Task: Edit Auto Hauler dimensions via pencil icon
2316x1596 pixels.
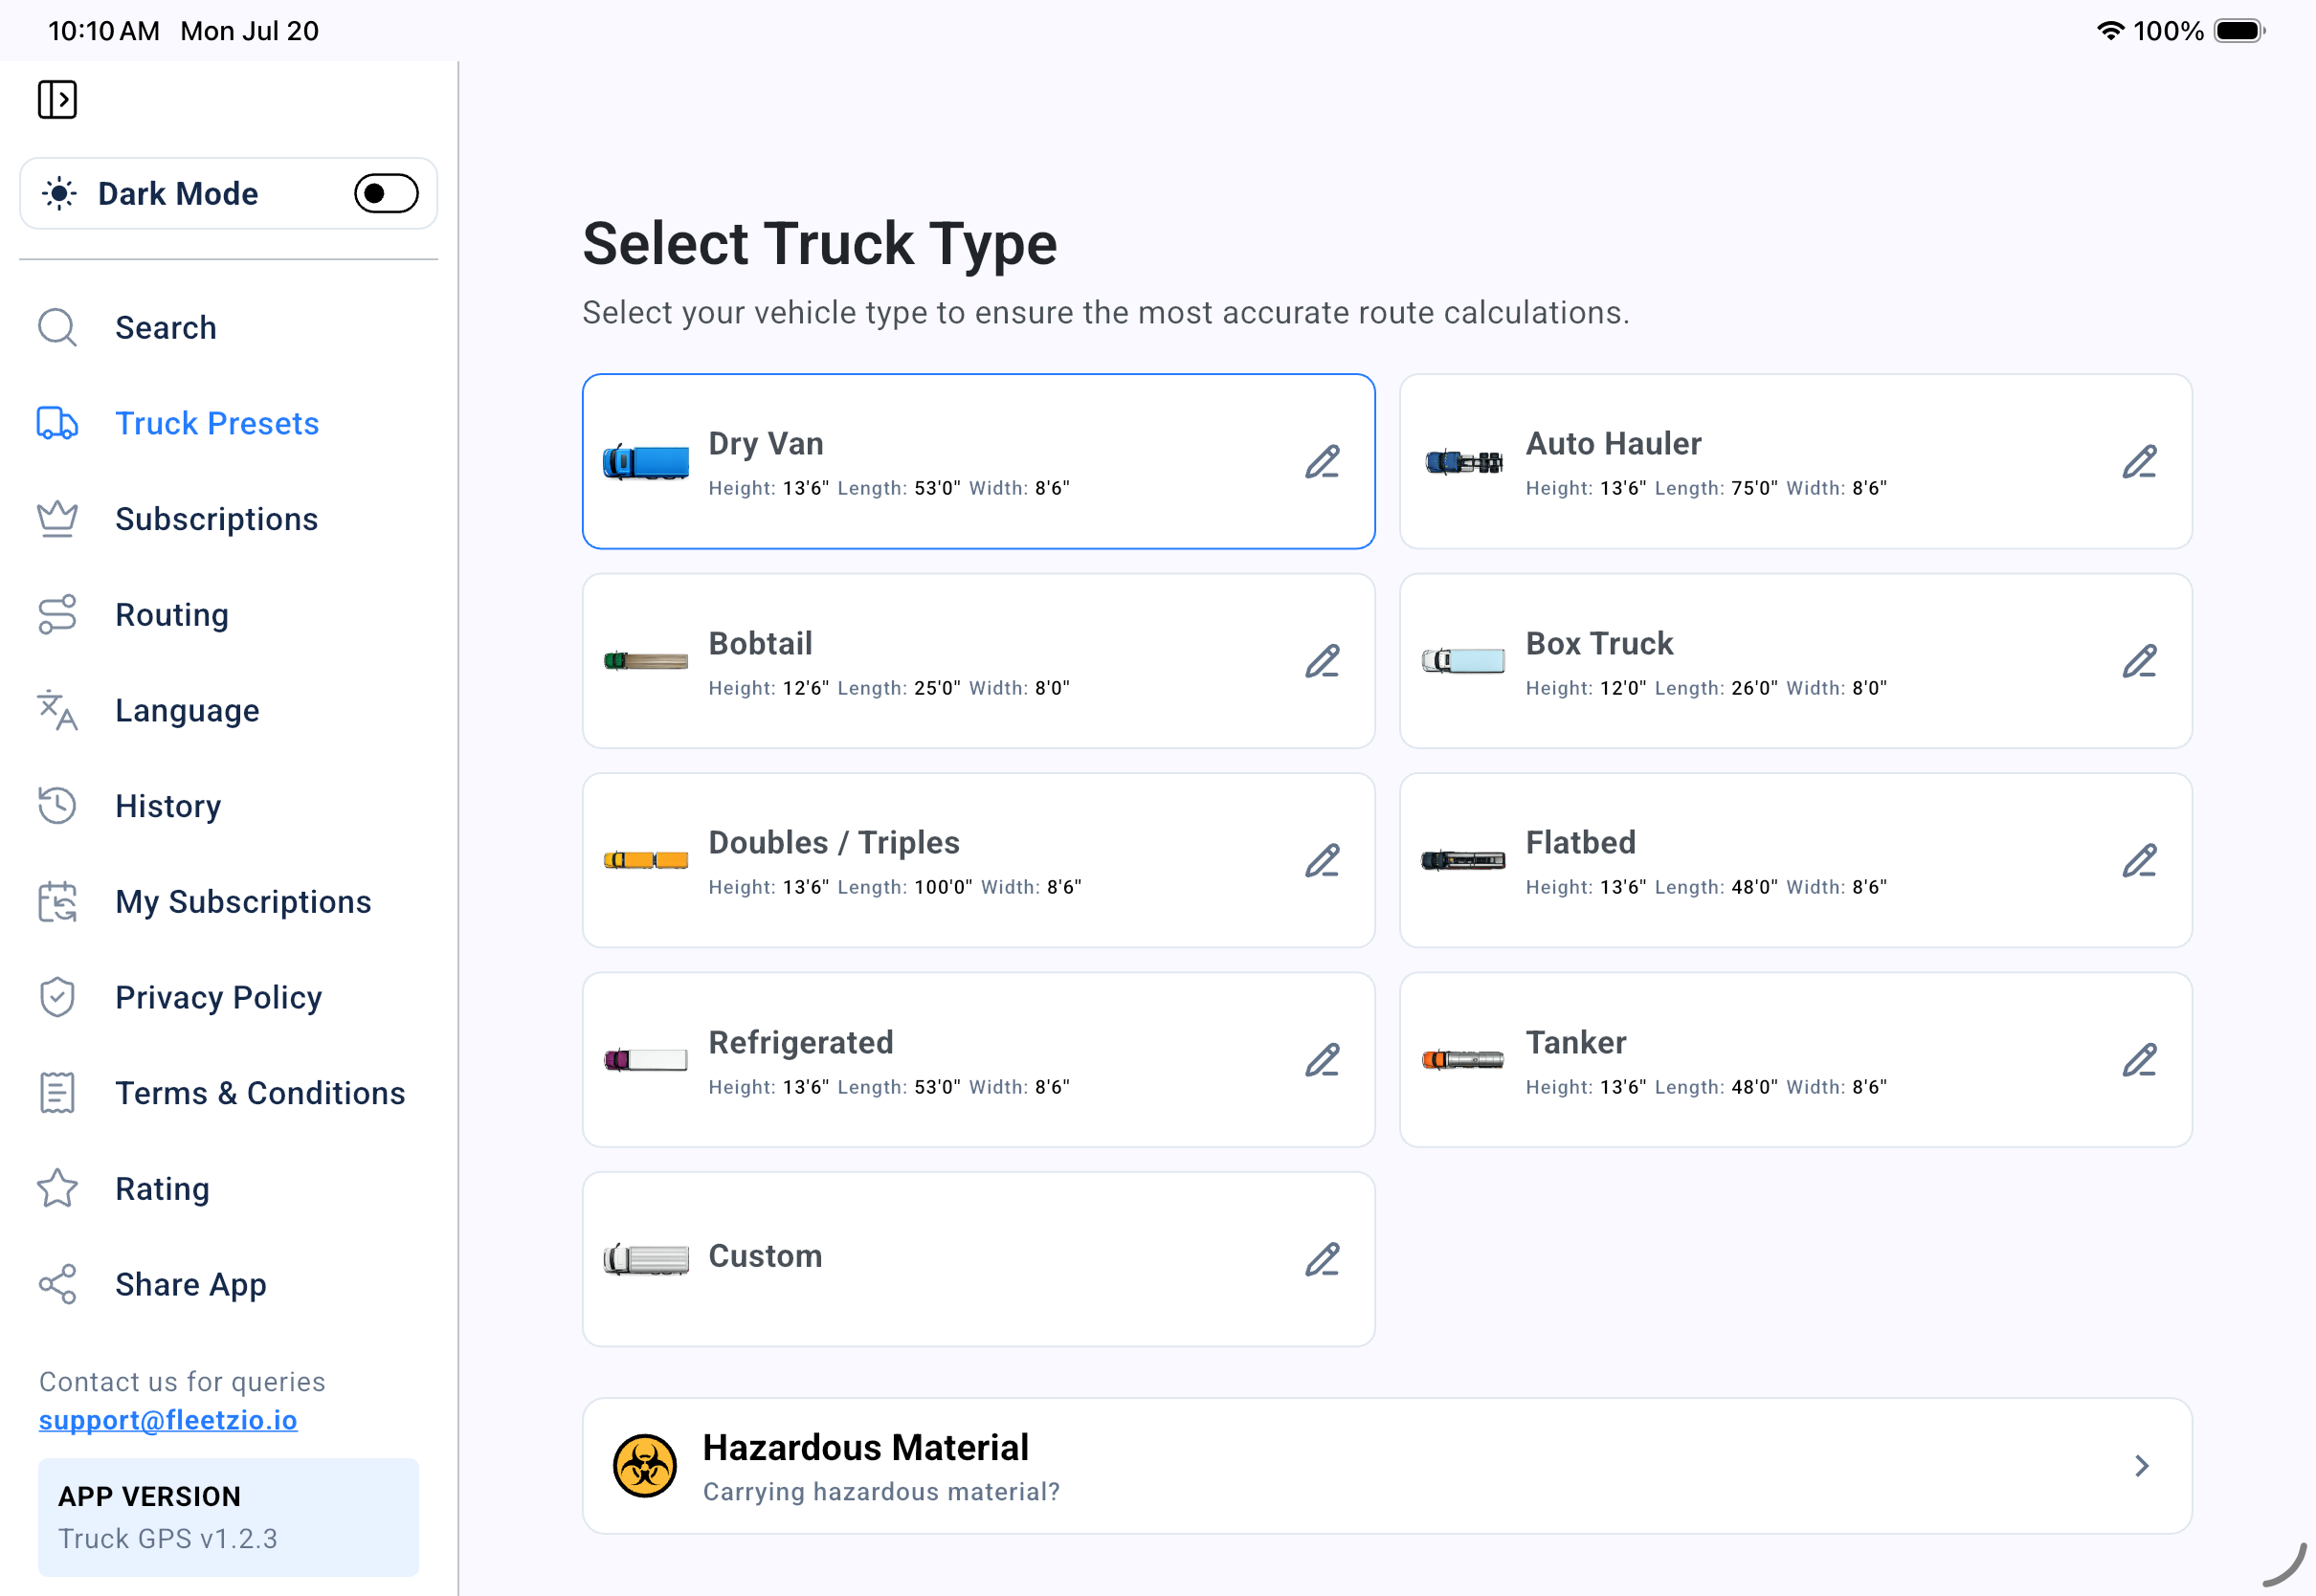Action: coord(2140,461)
